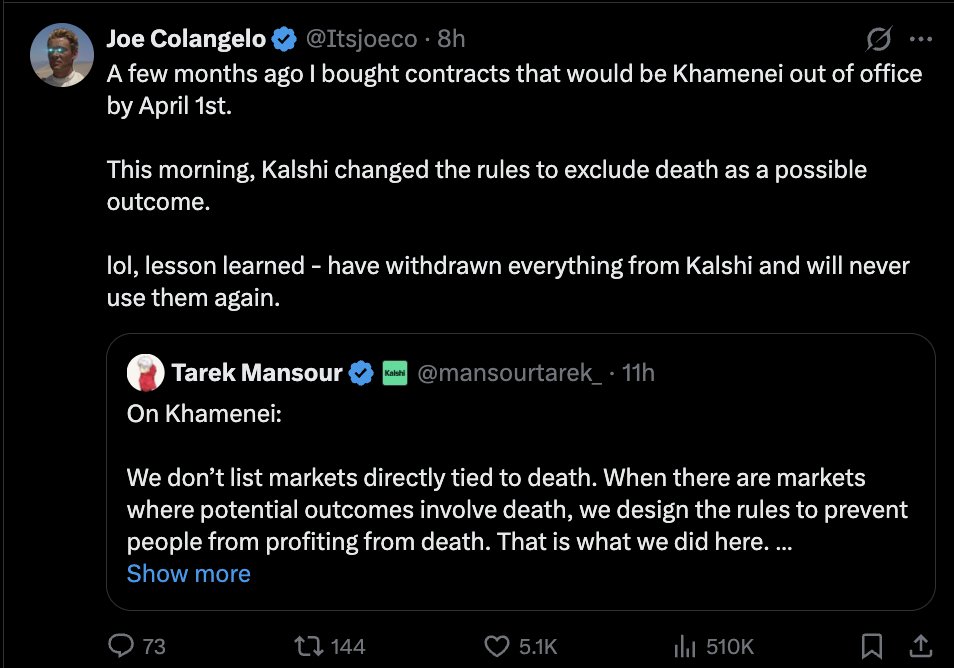The image size is (954, 668).
Task: Open the Joe Colangelo display name link
Action: click(x=187, y=39)
